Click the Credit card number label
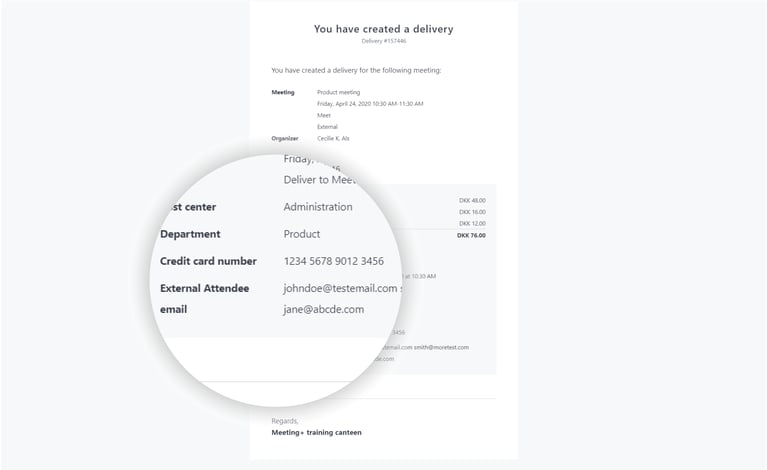Image resolution: width=767 pixels, height=470 pixels. point(208,261)
